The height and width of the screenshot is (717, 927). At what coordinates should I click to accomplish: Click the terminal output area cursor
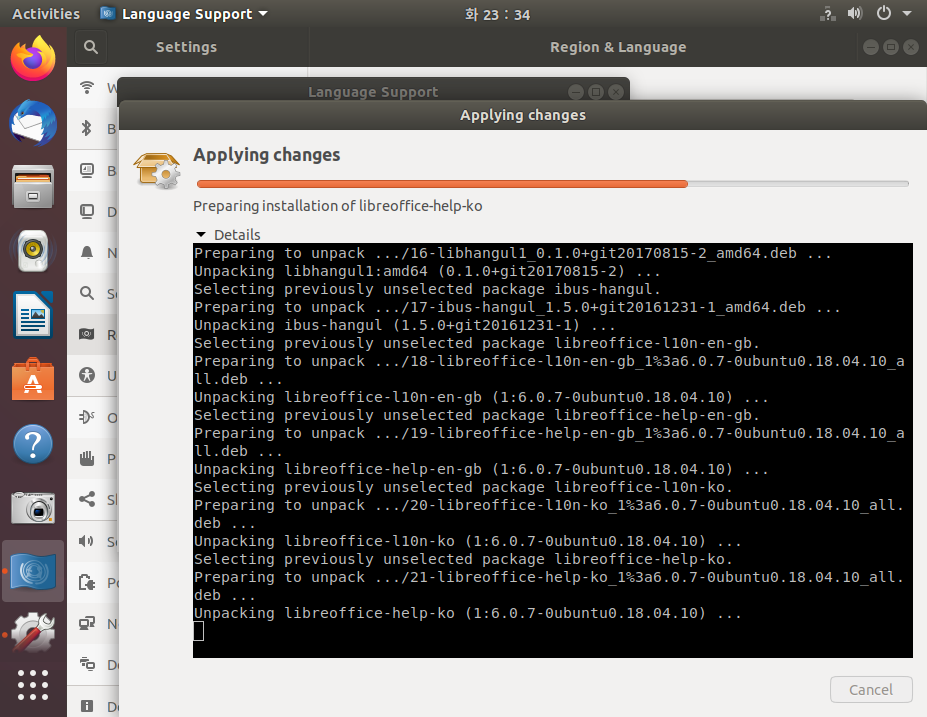[x=199, y=631]
